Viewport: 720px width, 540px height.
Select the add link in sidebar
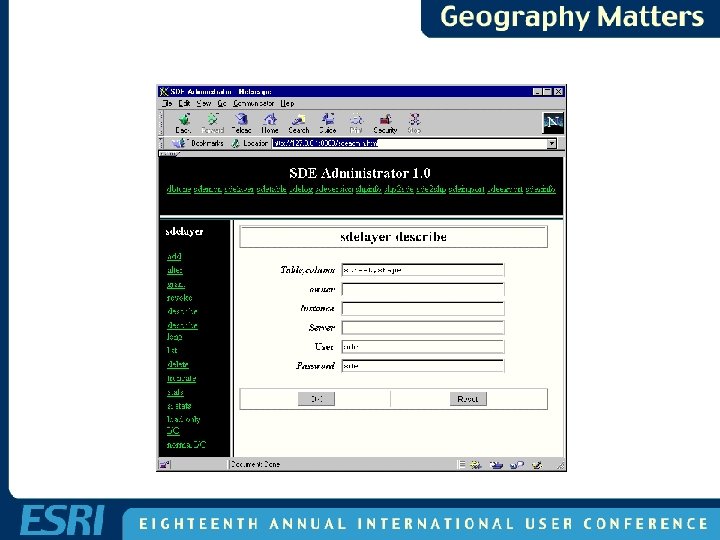coord(174,256)
